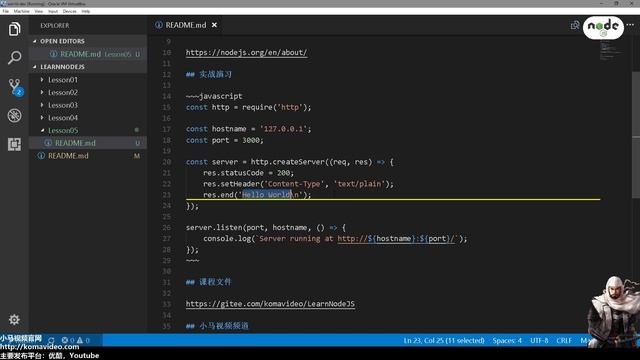Open the gitee.com/komavideo/LearnNodeJS link
This screenshot has height=360, width=640.
270,304
